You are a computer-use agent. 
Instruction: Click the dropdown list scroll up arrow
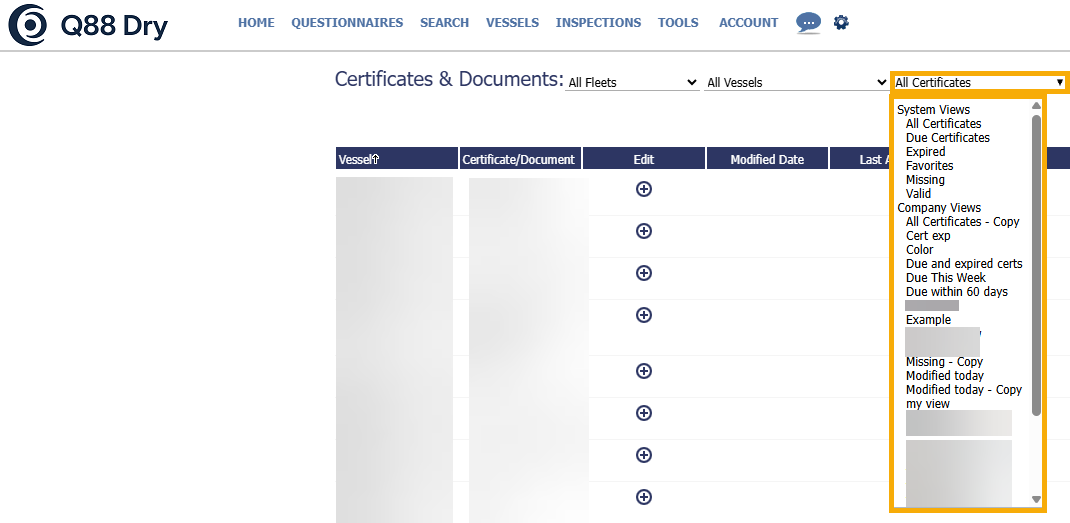pos(1037,105)
